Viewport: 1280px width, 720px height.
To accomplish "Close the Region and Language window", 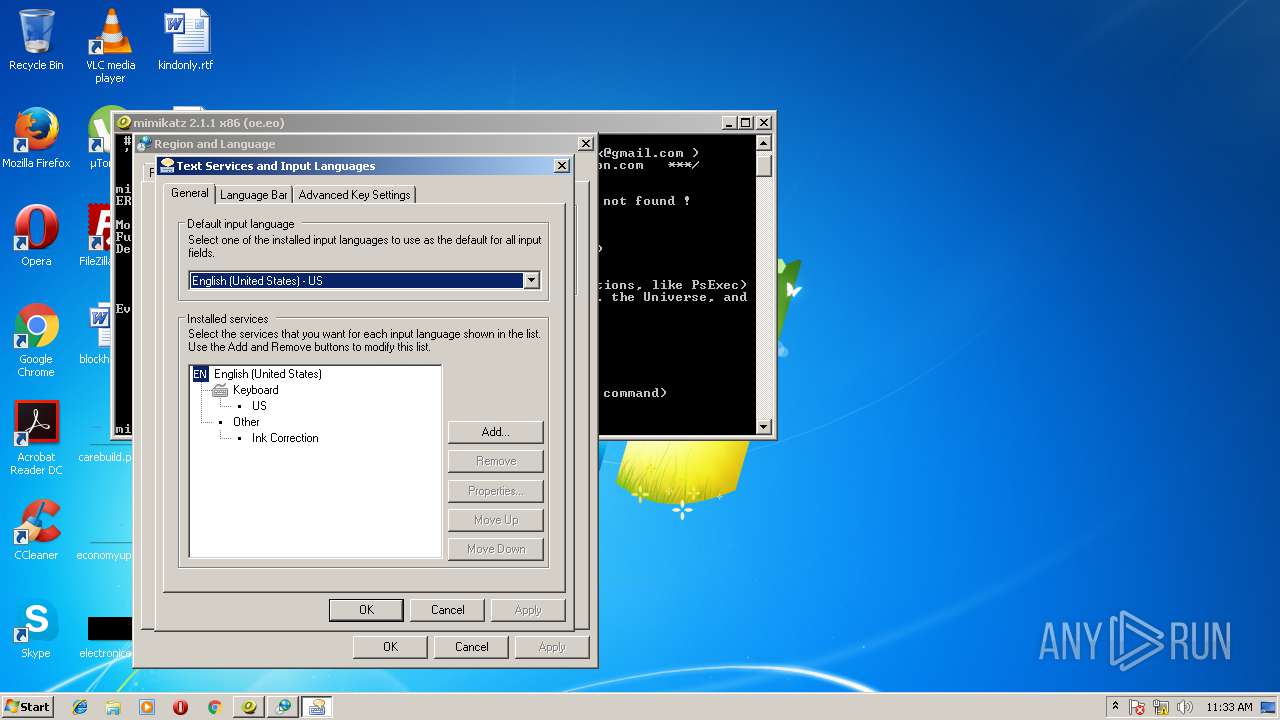I will pyautogui.click(x=586, y=144).
